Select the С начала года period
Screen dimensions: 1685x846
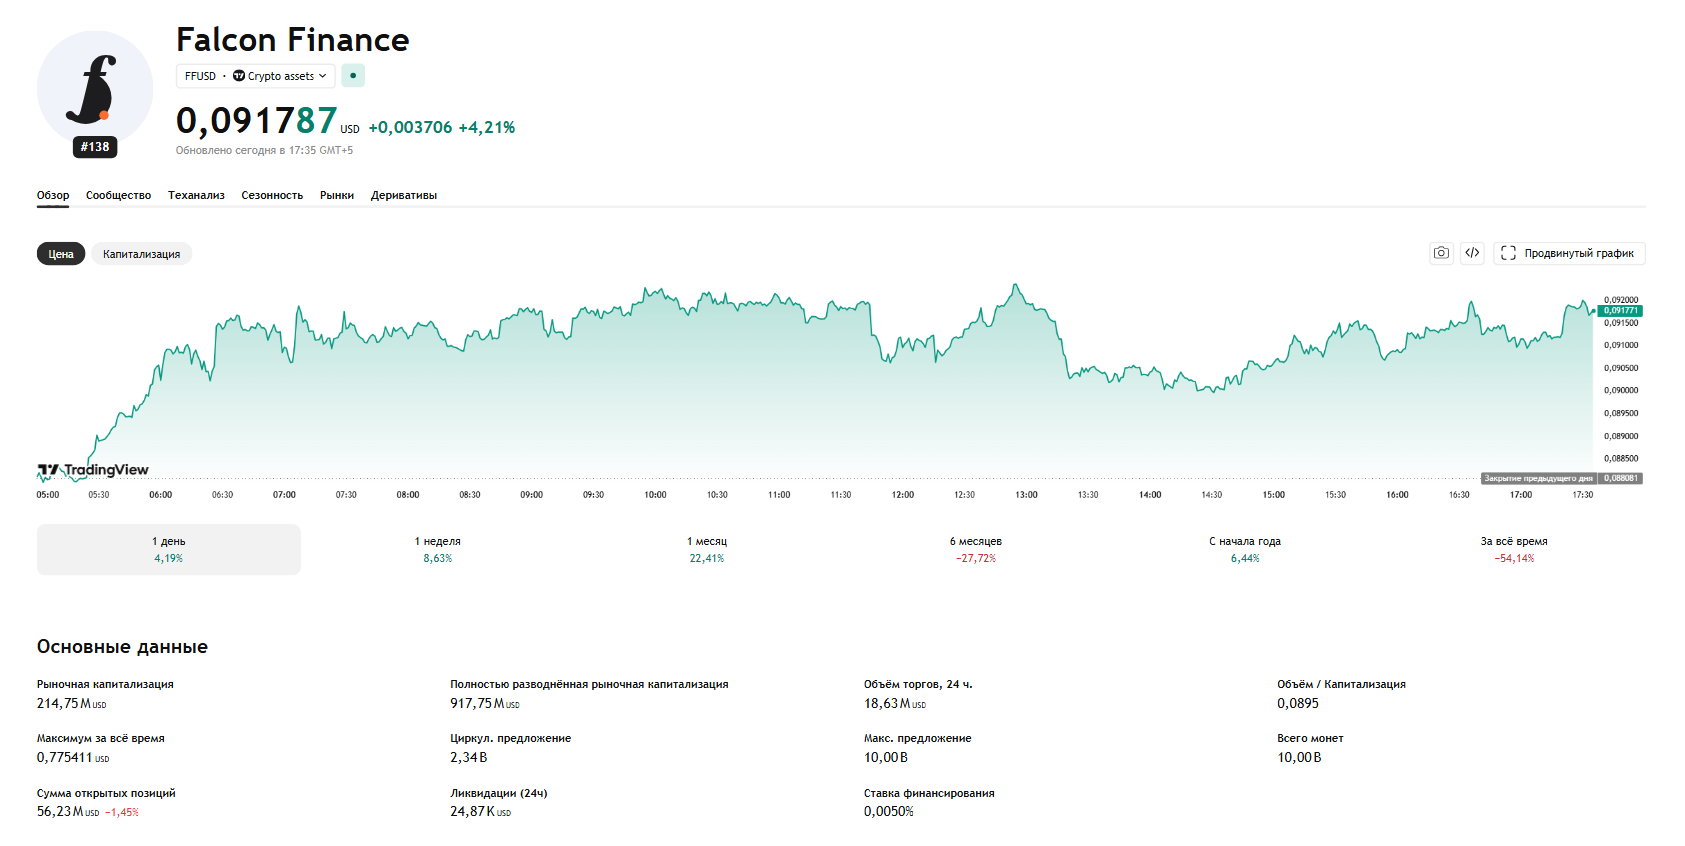point(1245,549)
